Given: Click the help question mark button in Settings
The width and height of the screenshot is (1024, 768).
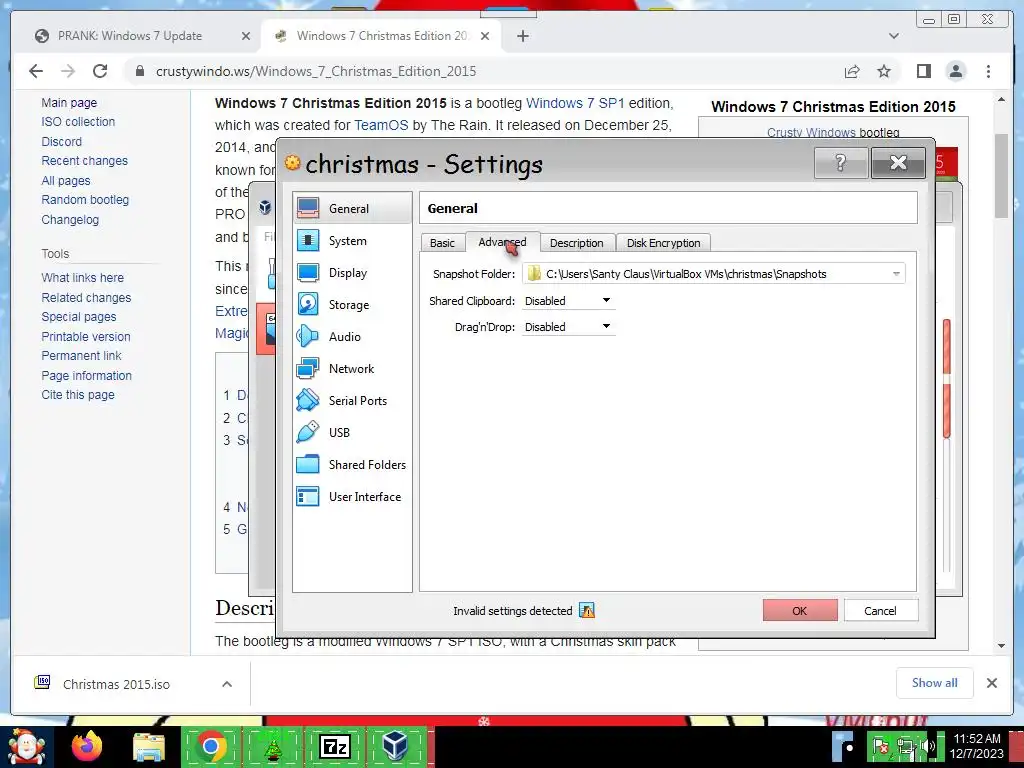Looking at the screenshot, I should tap(840, 163).
